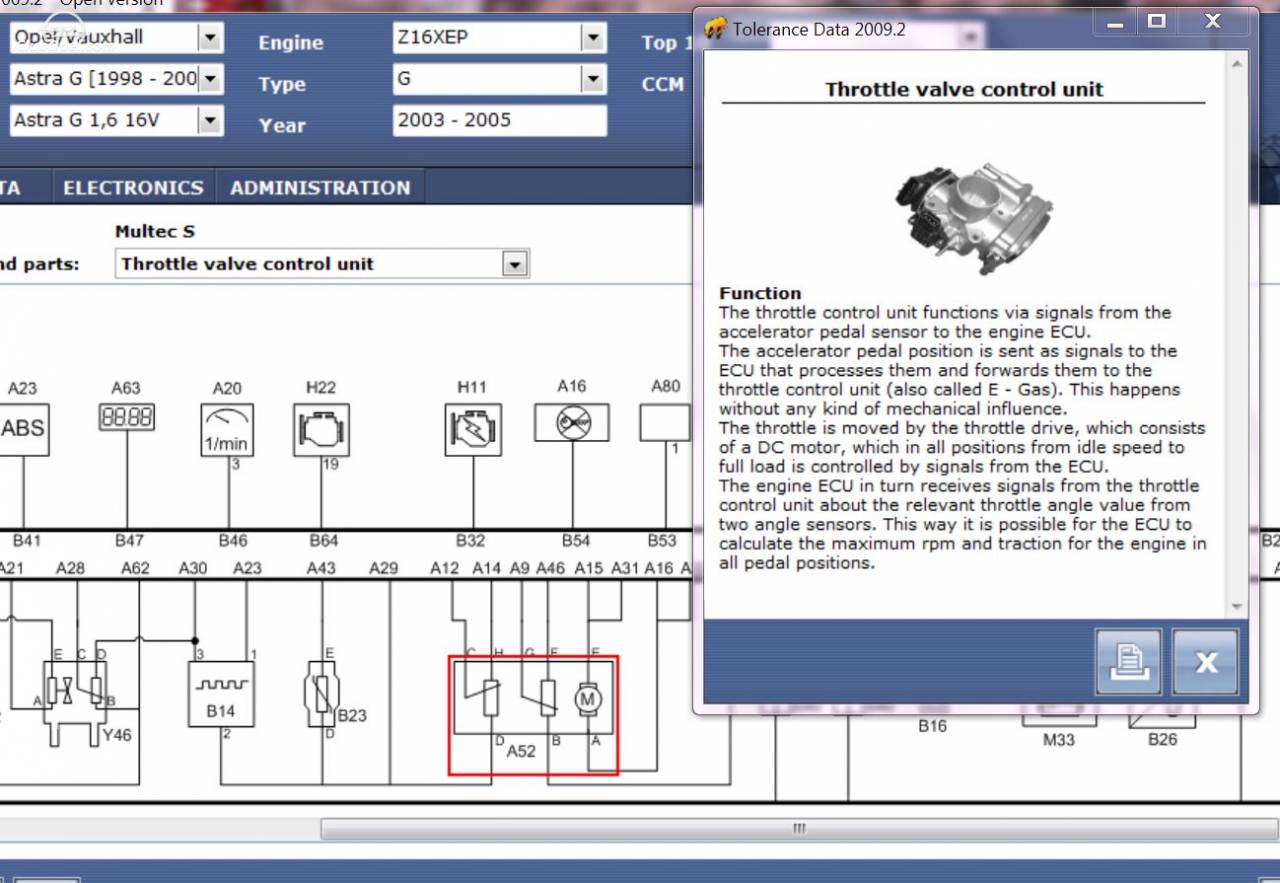Click connector pin label A43

(321, 568)
